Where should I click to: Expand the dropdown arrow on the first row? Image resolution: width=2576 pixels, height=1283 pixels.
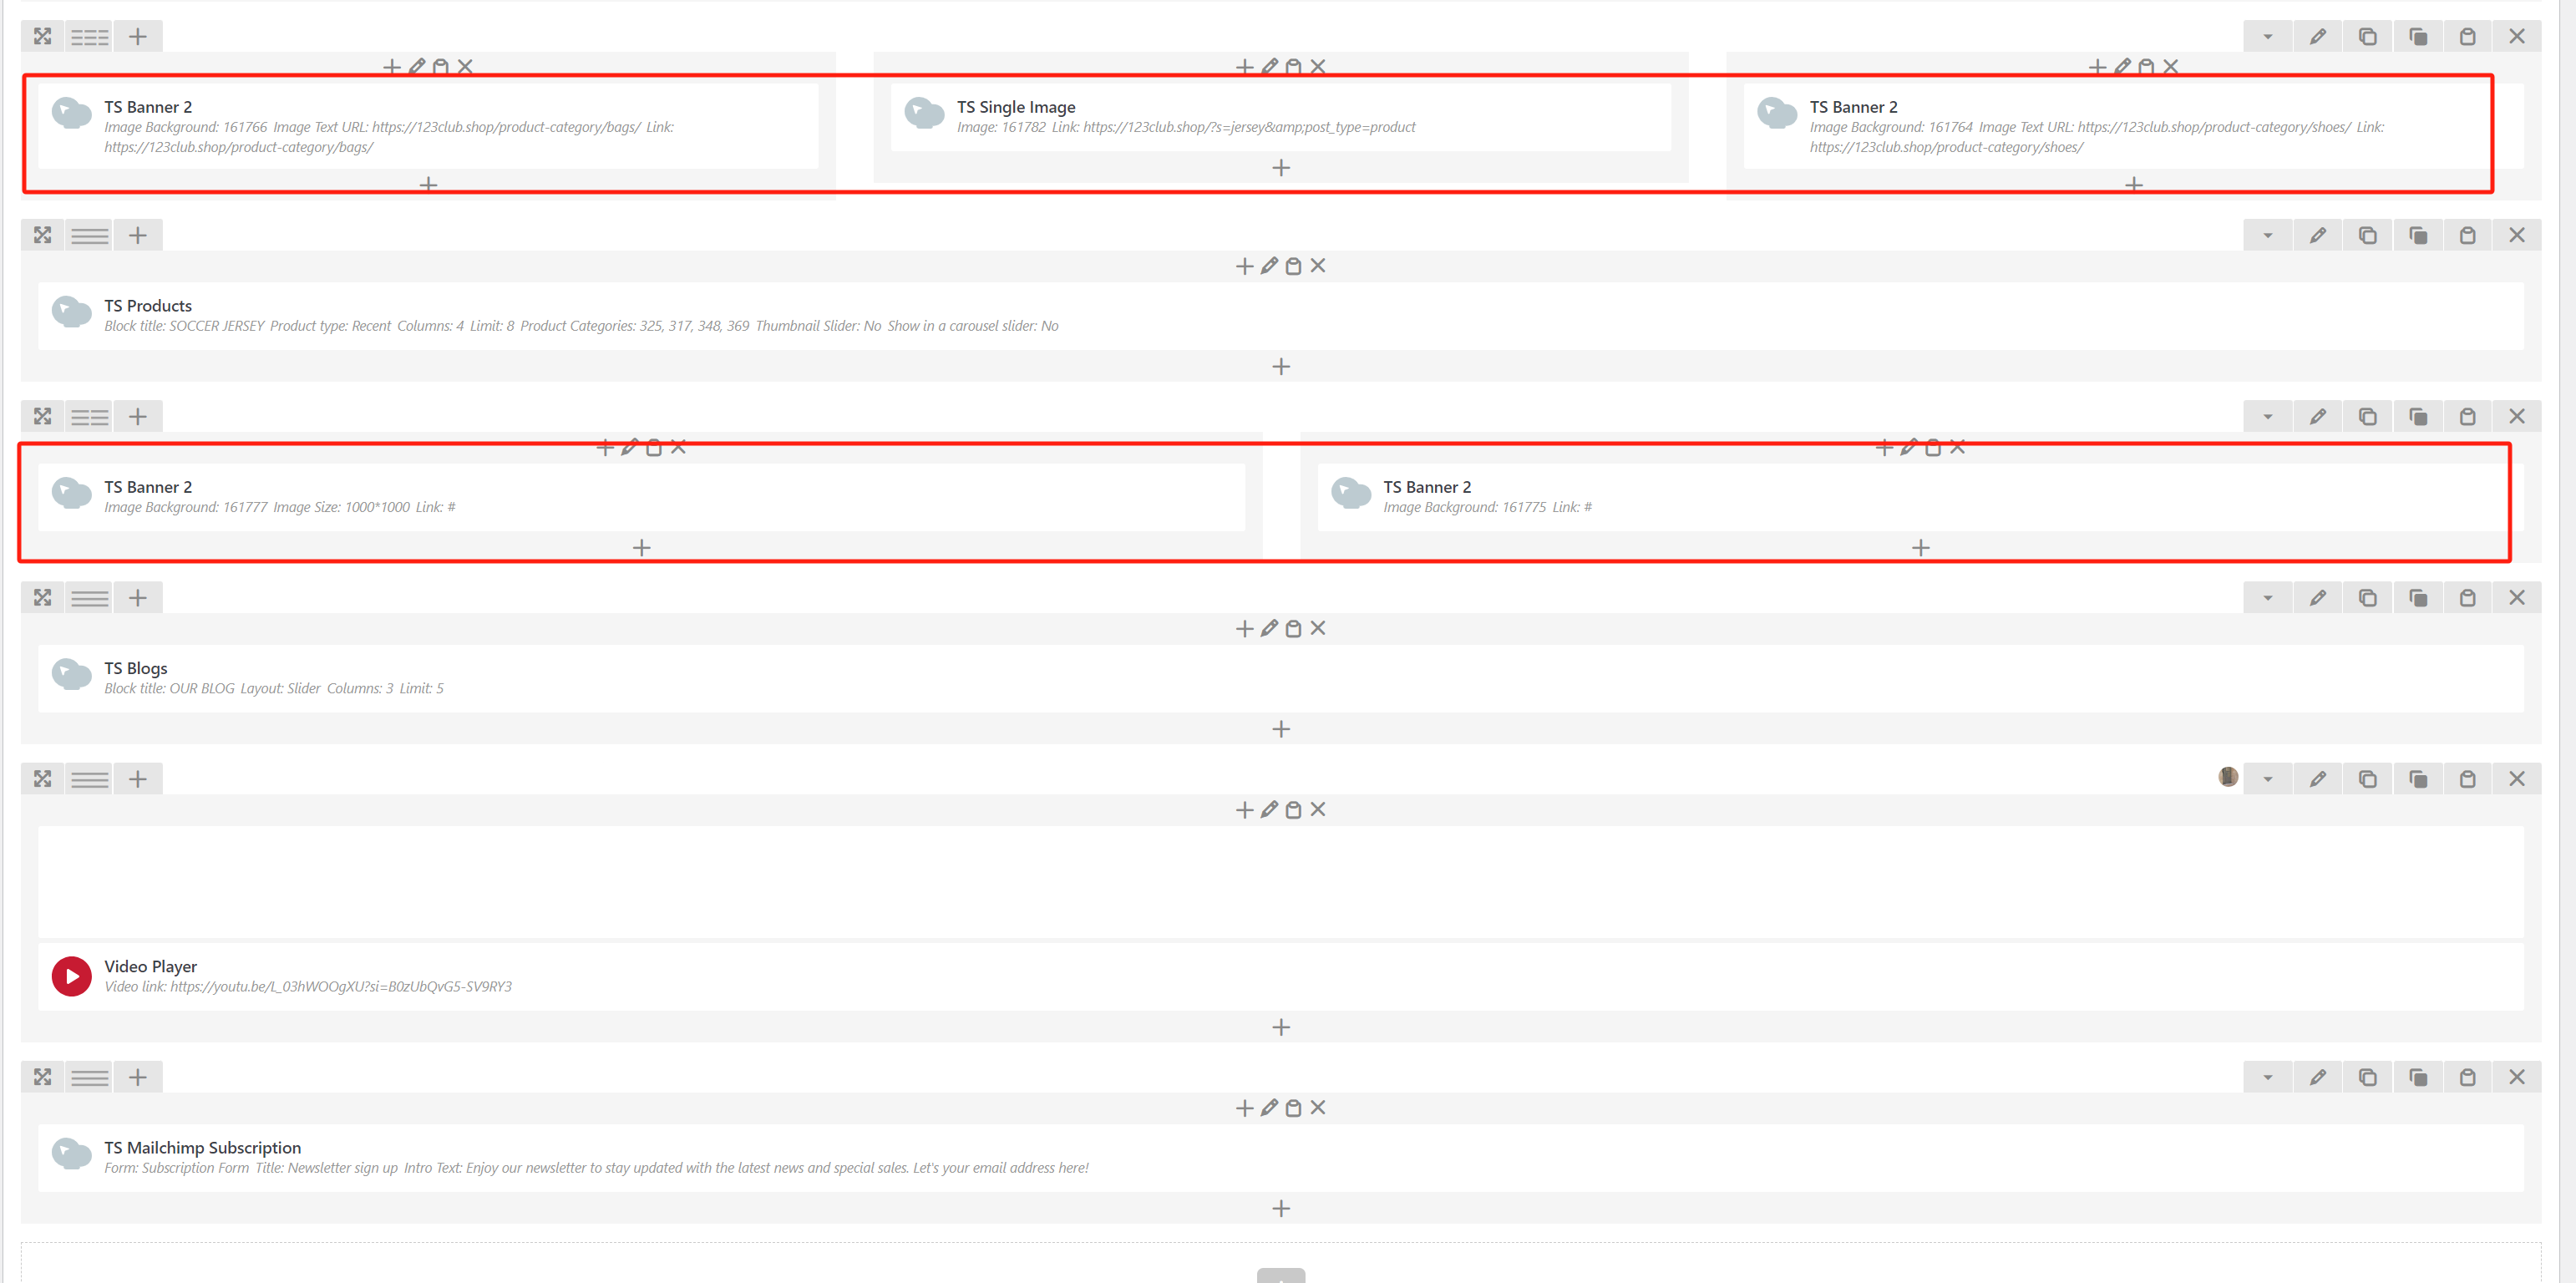(x=2268, y=35)
